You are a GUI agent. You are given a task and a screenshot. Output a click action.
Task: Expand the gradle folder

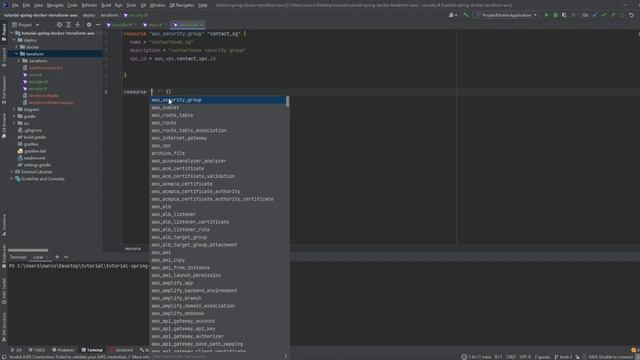point(14,116)
